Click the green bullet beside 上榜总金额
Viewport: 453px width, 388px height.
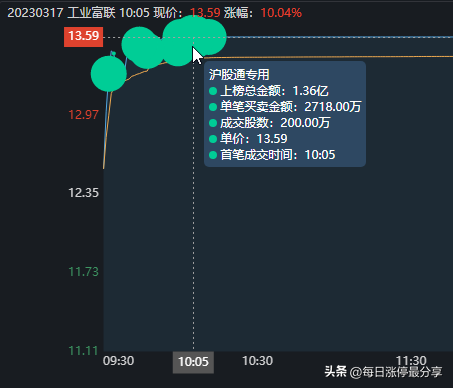click(x=213, y=91)
